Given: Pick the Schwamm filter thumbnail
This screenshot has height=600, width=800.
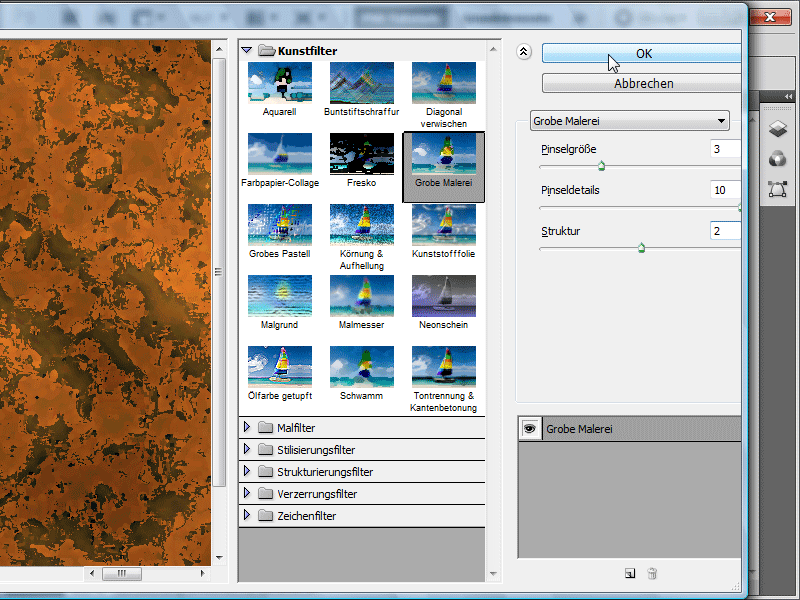Looking at the screenshot, I should coord(362,367).
